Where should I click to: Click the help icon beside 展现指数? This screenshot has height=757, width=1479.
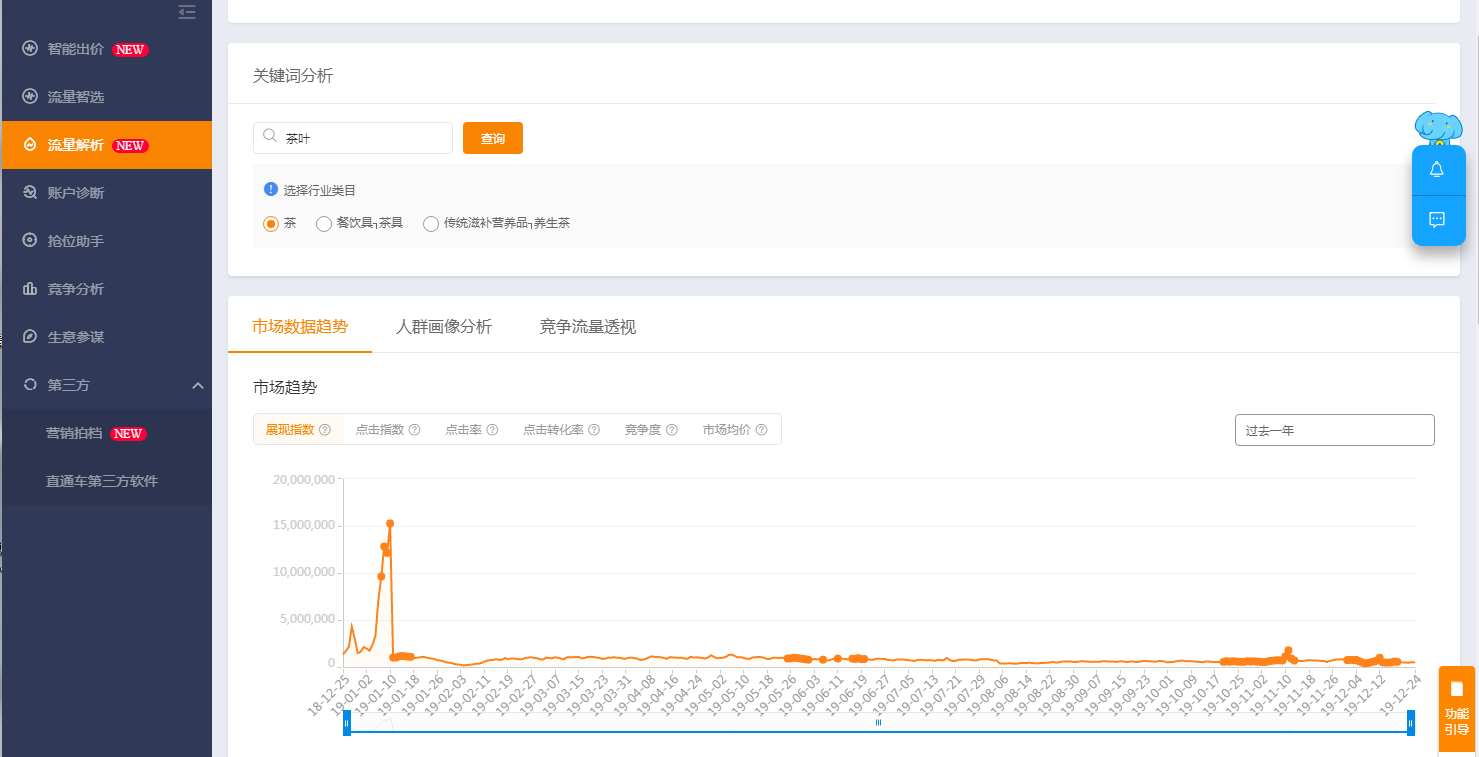tap(325, 430)
